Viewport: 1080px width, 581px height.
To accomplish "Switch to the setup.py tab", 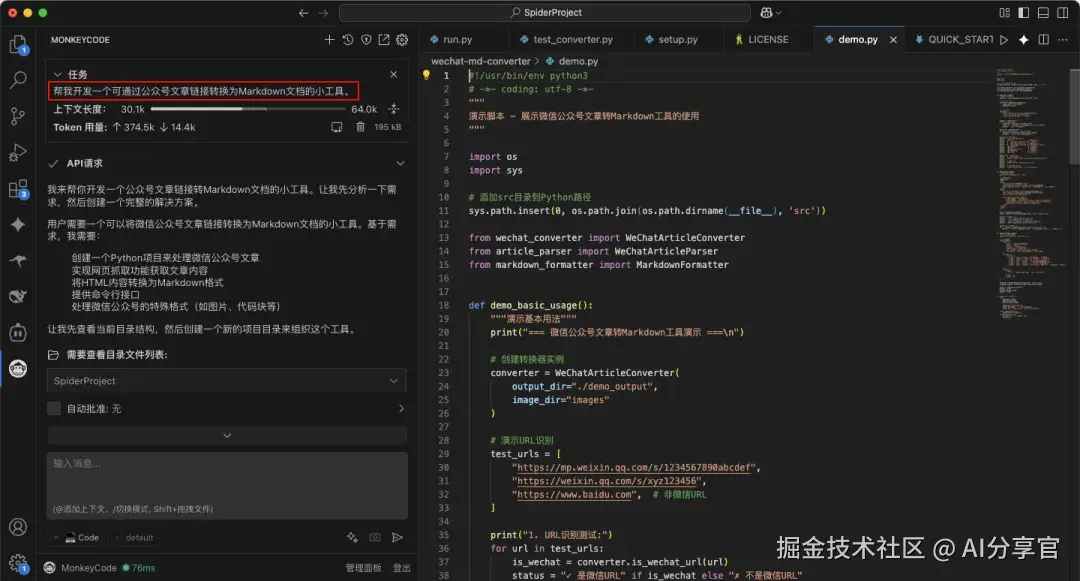I will pos(677,40).
